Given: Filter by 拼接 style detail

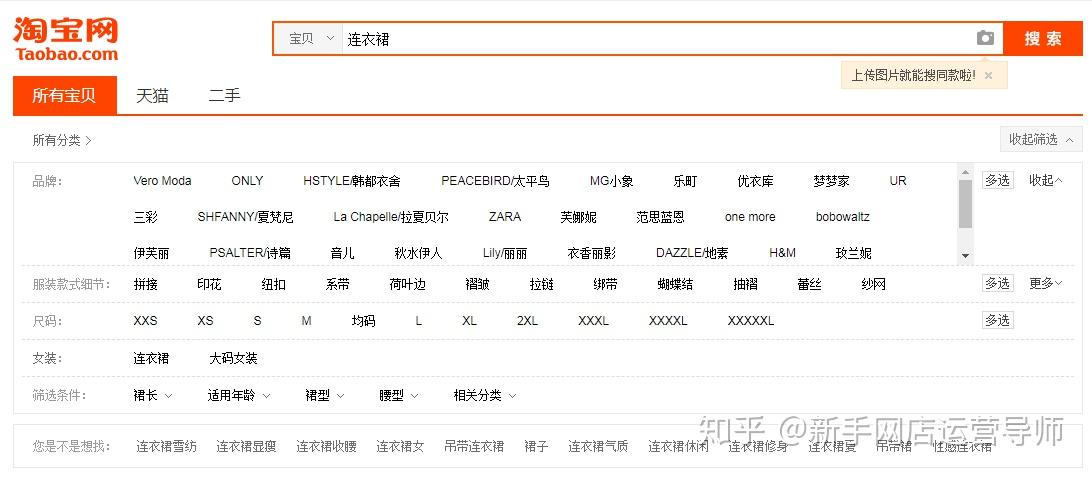Looking at the screenshot, I should click(x=146, y=284).
